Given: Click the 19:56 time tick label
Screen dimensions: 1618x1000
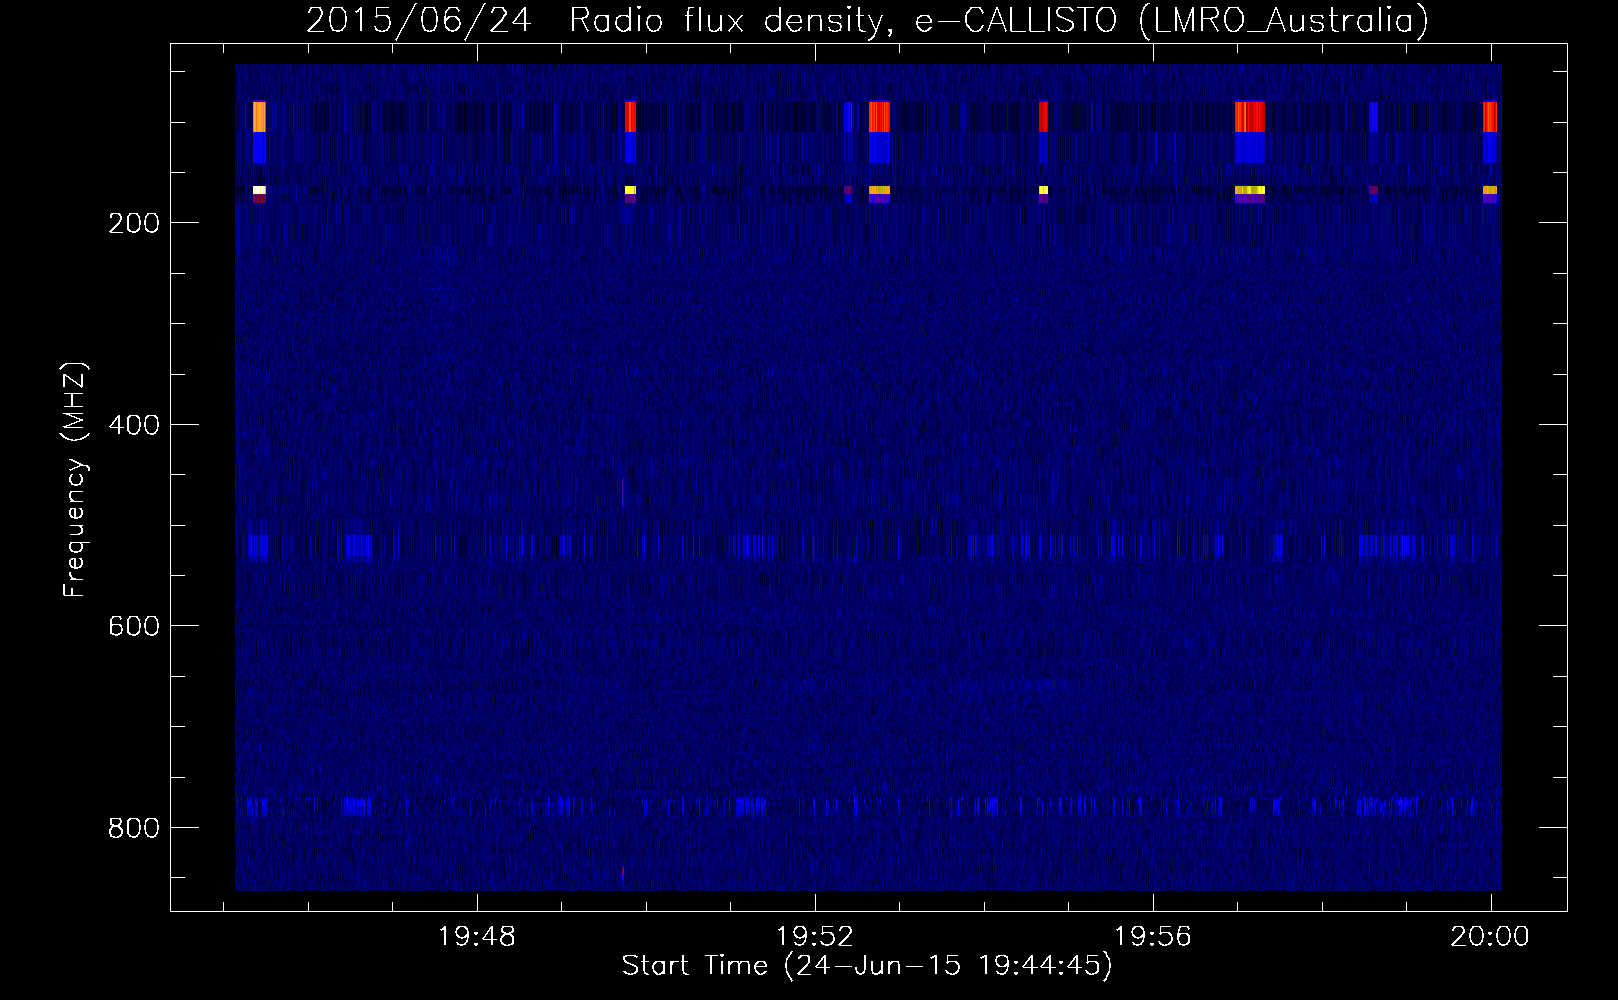Looking at the screenshot, I should pos(1153,937).
